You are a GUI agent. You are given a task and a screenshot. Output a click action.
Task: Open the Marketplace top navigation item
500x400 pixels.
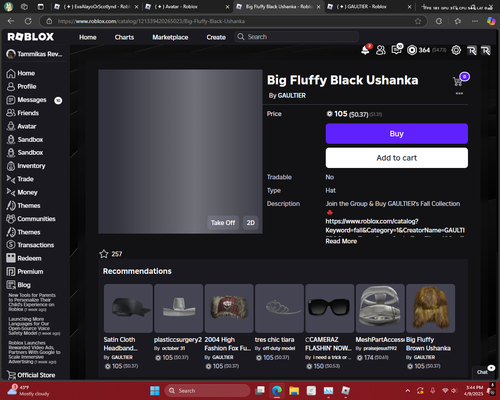click(x=170, y=37)
